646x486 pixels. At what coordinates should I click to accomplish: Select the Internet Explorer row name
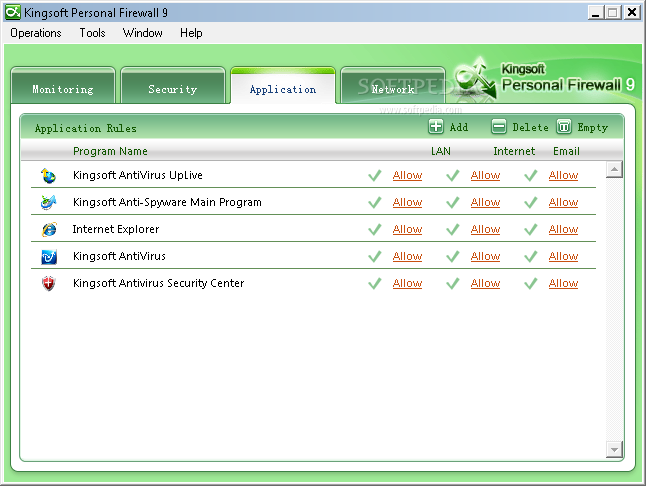tap(116, 229)
